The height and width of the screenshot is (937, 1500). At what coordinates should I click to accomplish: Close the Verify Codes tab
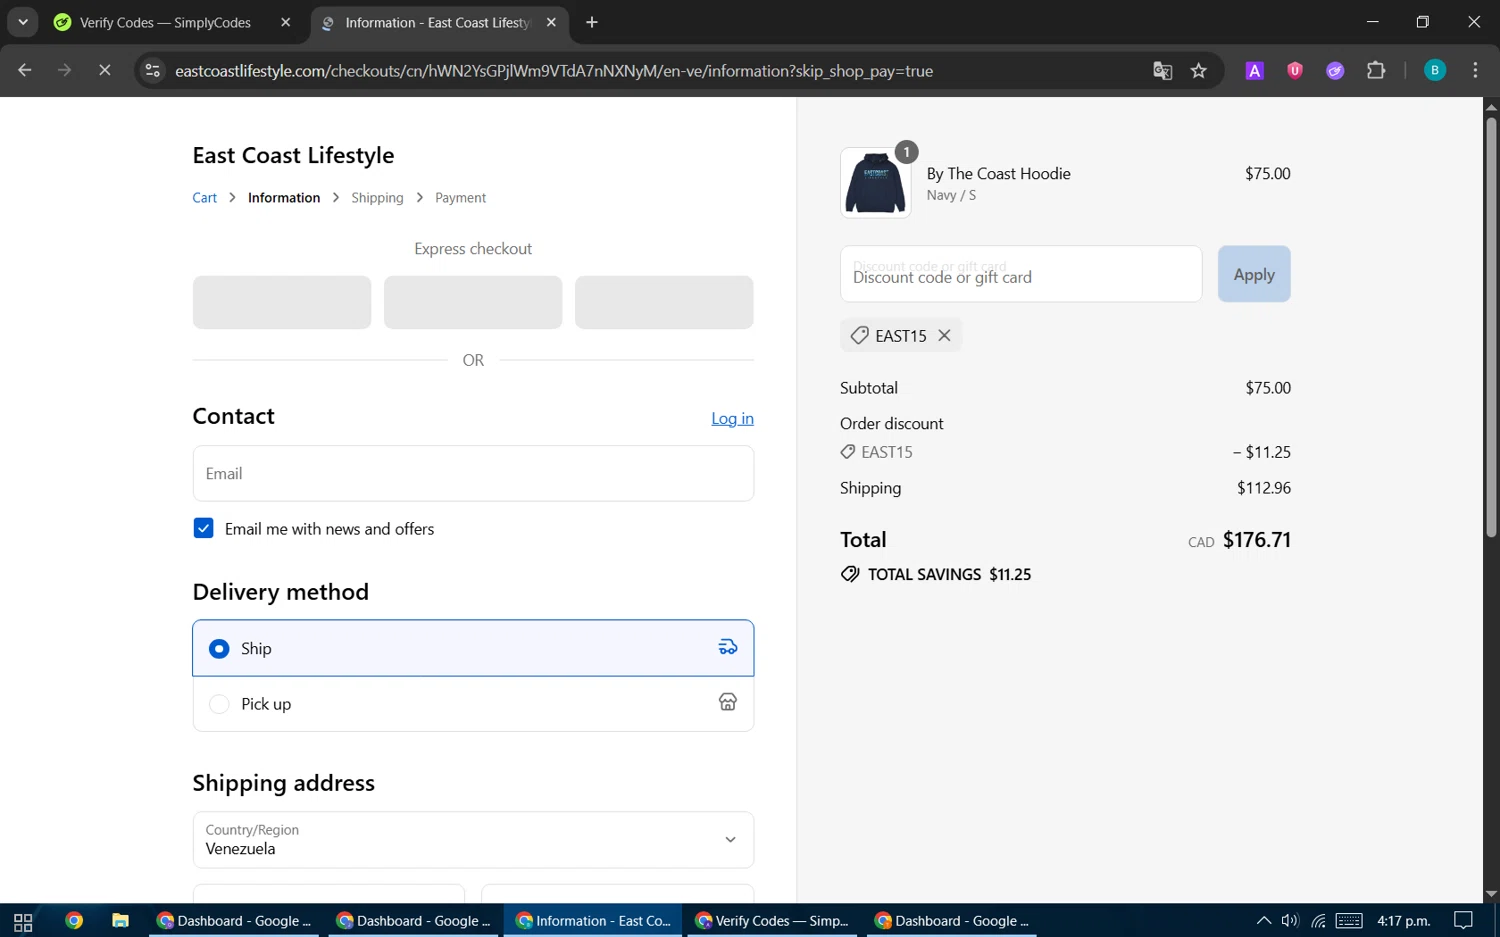pos(285,22)
